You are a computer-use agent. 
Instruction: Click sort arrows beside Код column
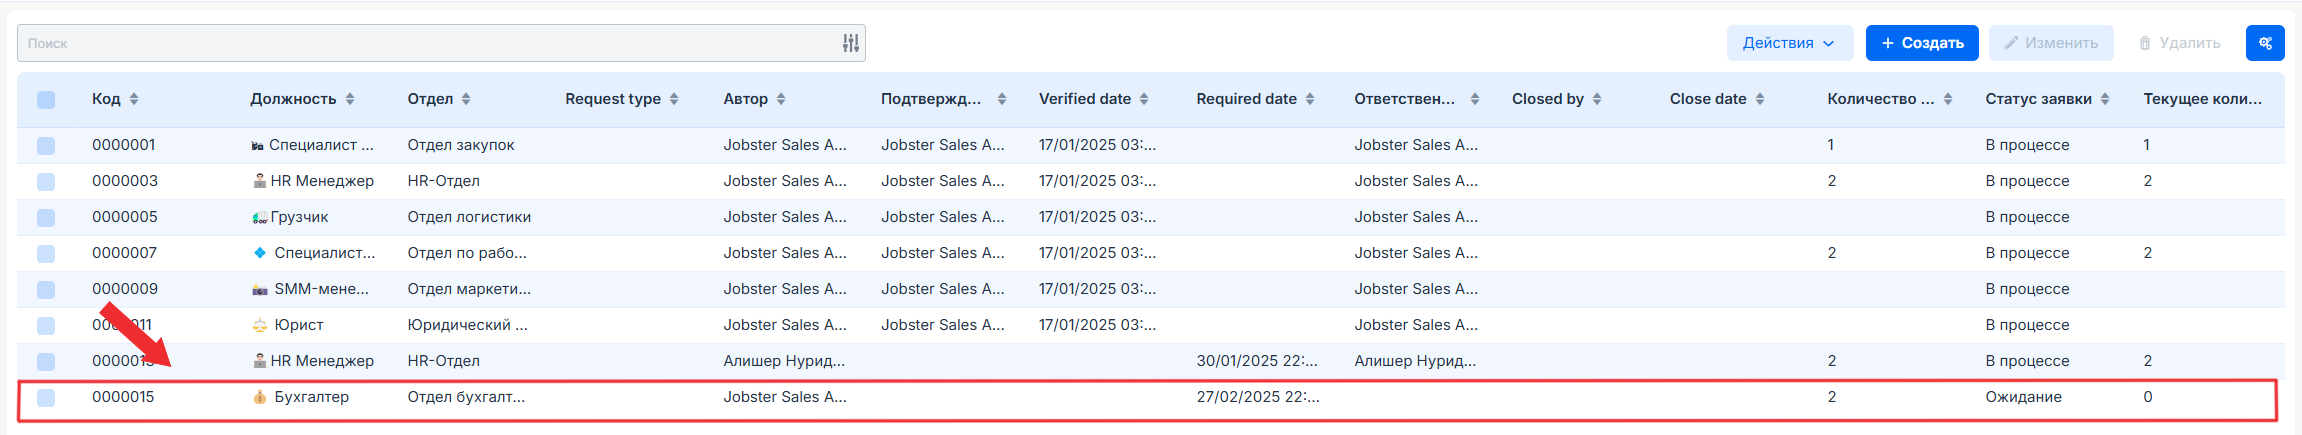[134, 99]
